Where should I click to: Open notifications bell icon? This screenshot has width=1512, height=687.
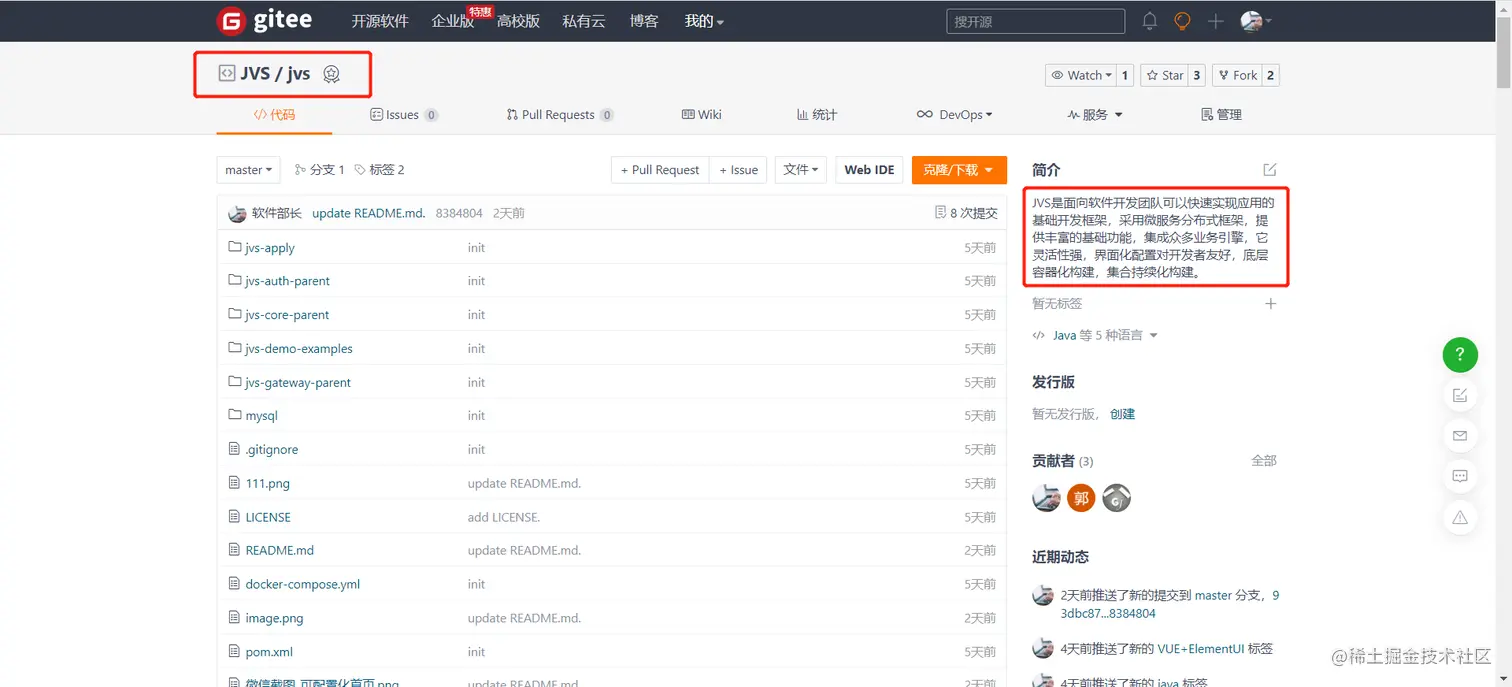point(1150,21)
